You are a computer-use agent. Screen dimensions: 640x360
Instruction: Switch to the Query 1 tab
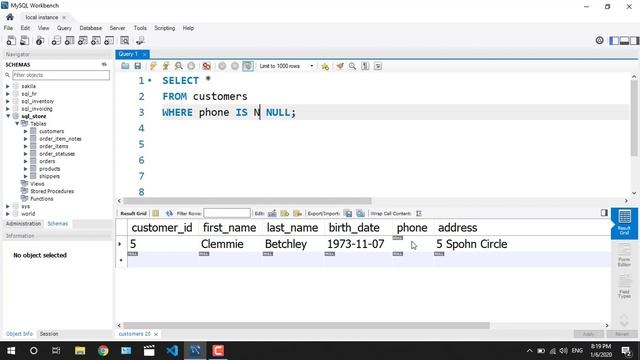tap(128, 54)
